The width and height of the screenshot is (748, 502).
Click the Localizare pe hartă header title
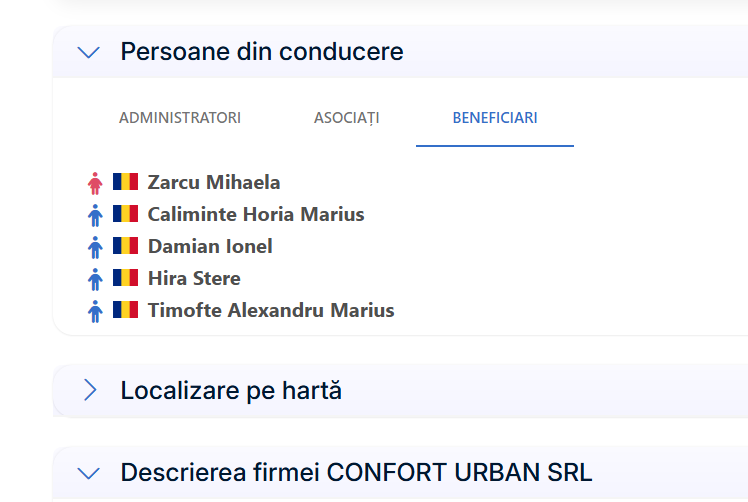pyautogui.click(x=231, y=391)
